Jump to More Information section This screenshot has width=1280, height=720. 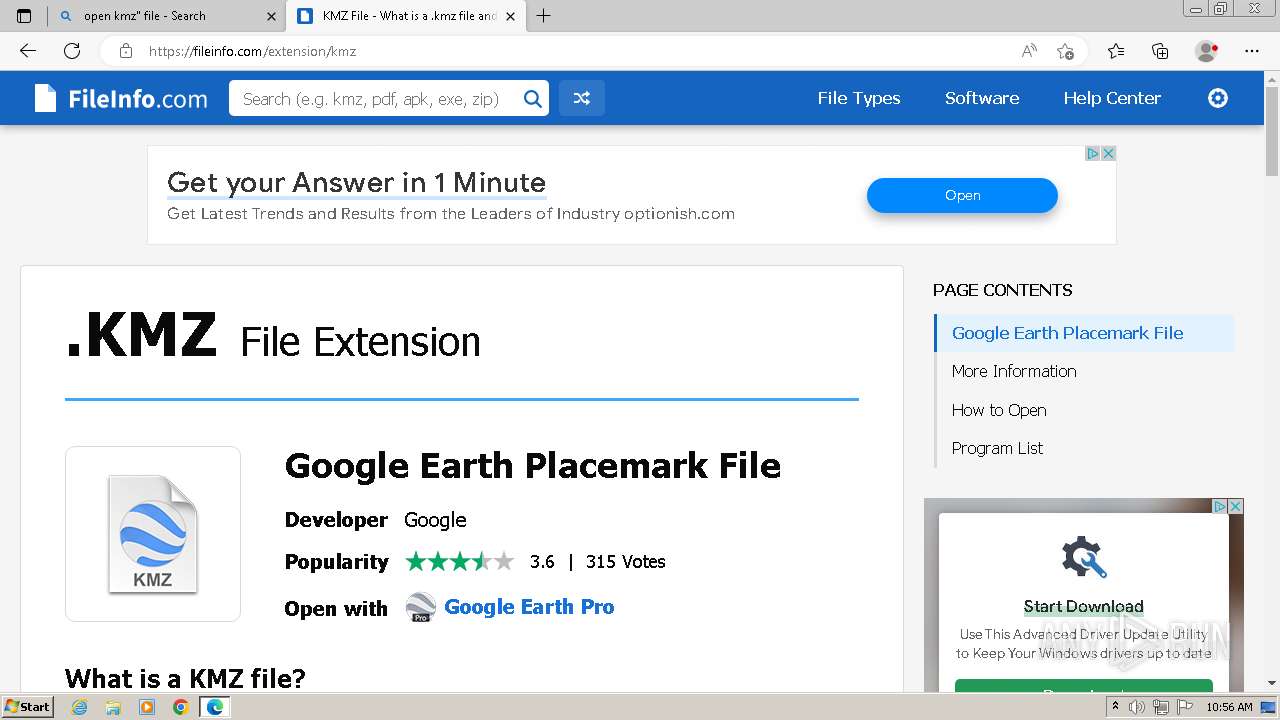tap(1014, 371)
